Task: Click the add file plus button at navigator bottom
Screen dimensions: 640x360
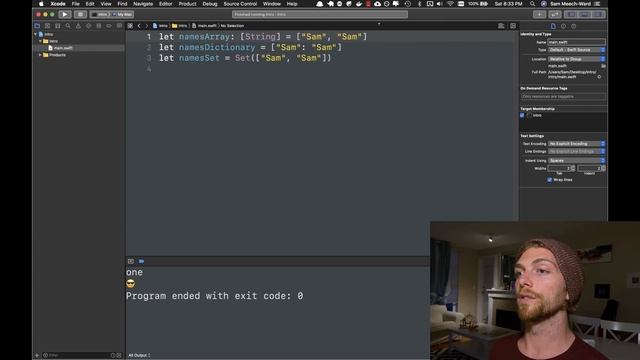Action: tap(37, 356)
